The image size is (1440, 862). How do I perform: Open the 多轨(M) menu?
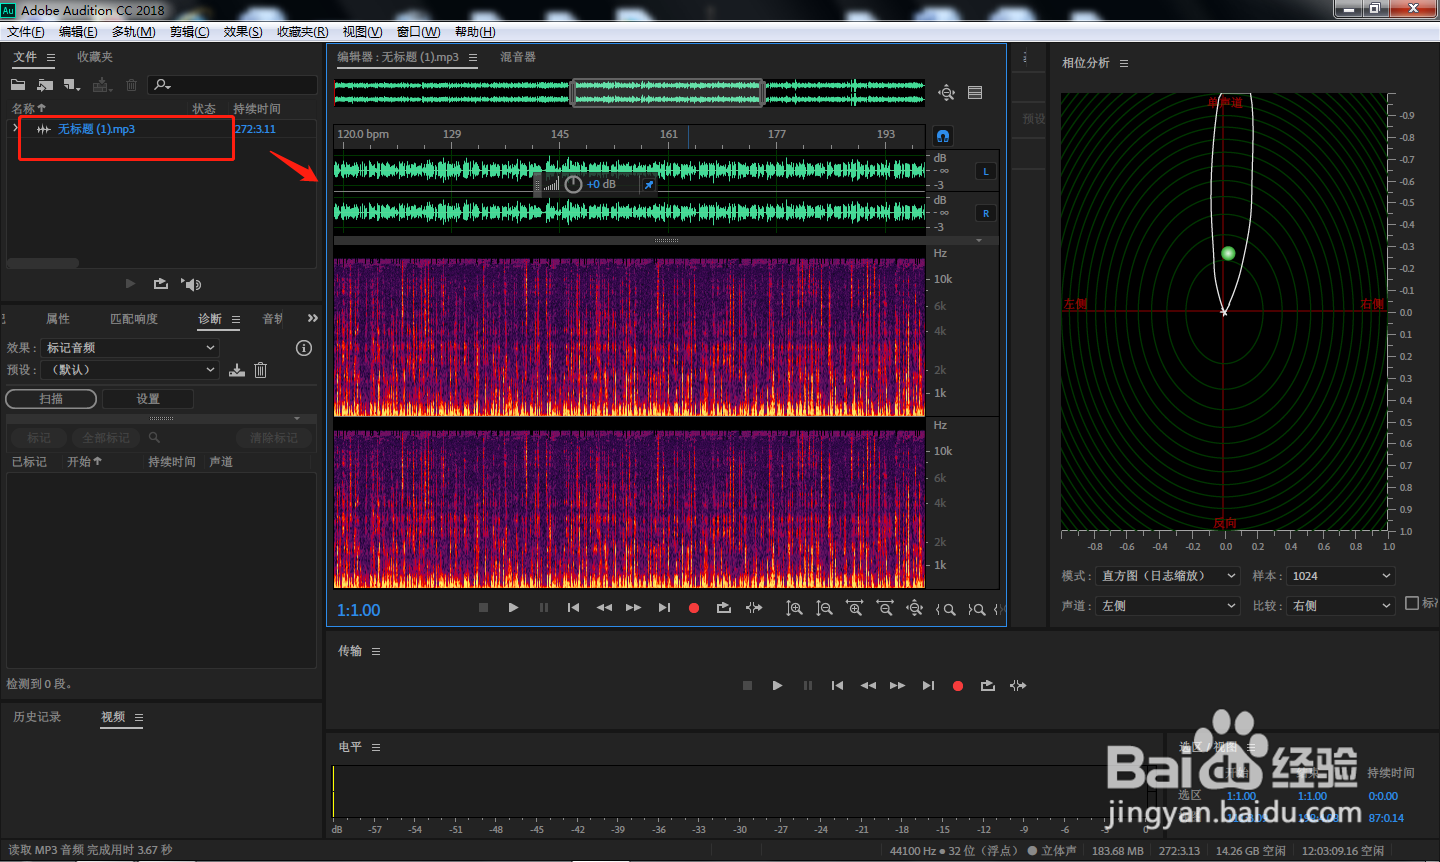pos(134,32)
